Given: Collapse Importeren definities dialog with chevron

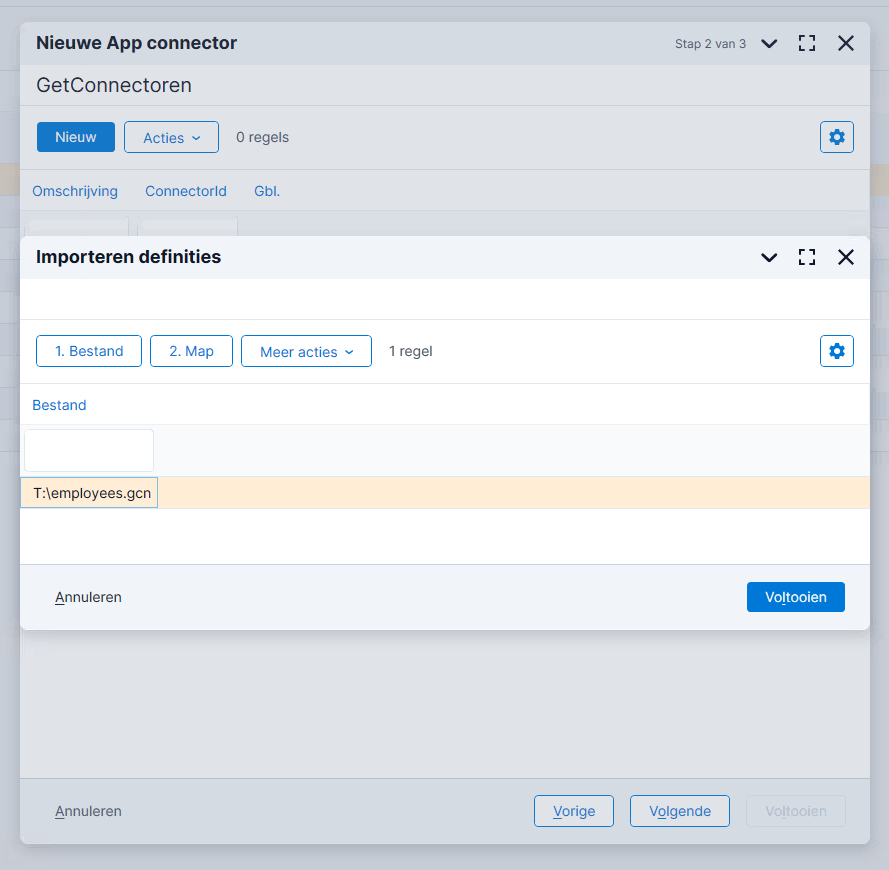Looking at the screenshot, I should (769, 257).
